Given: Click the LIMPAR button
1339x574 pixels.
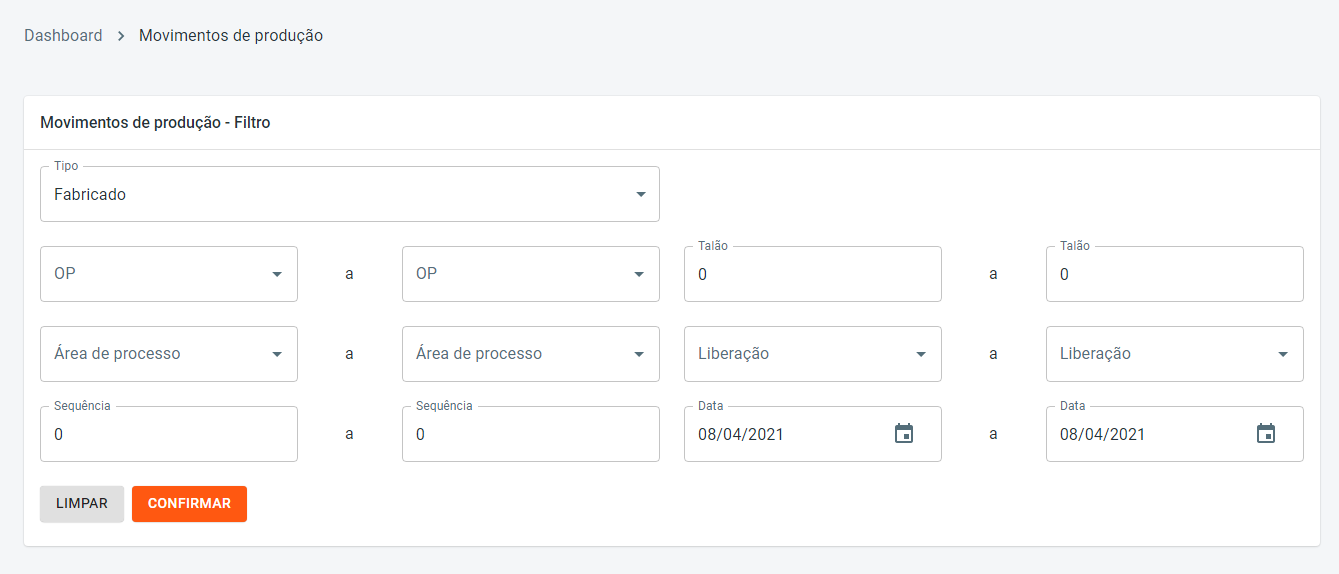Looking at the screenshot, I should (82, 504).
